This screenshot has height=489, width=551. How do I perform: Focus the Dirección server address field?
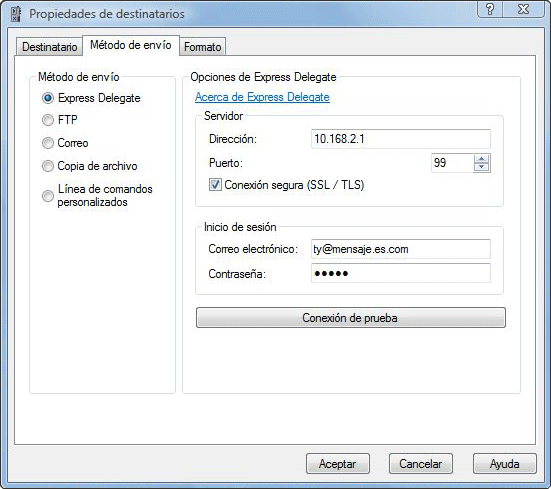tap(401, 139)
